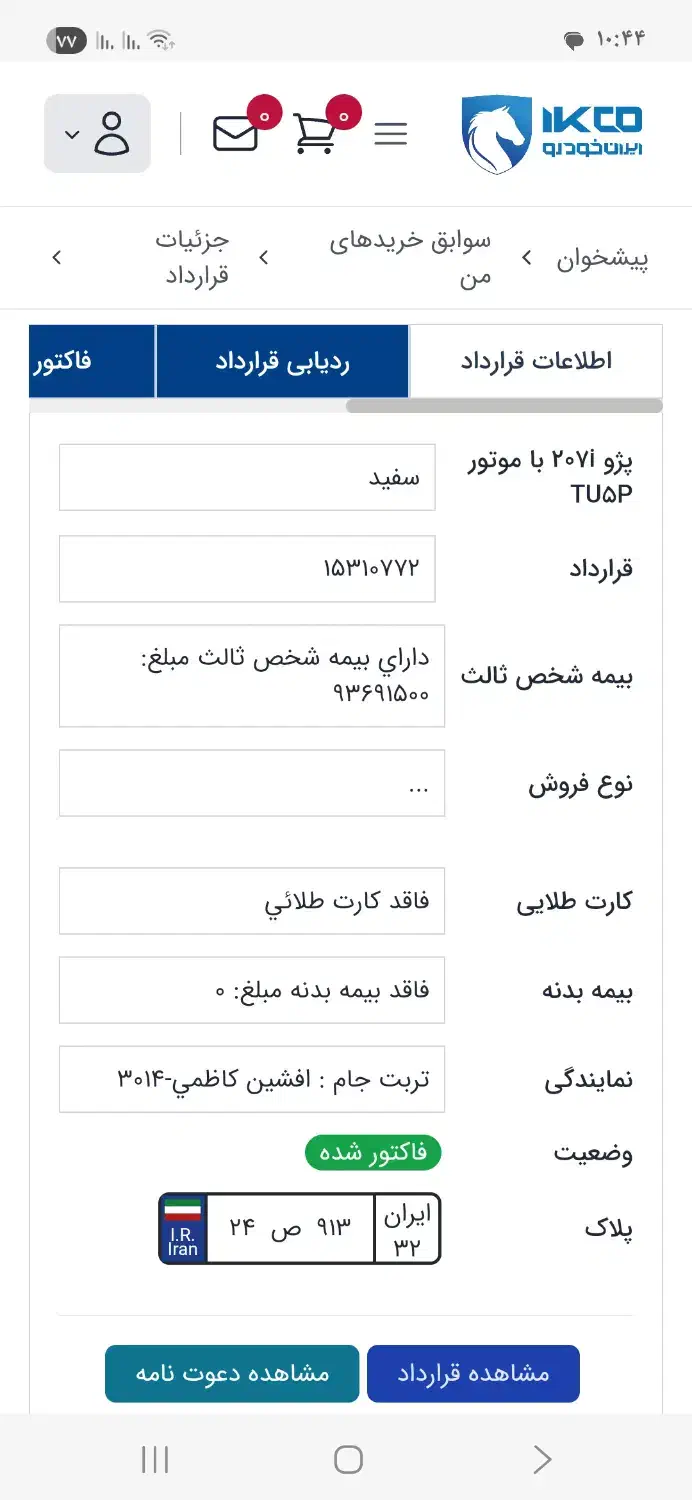The image size is (692, 1500).
Task: Tap the Android recent apps button
Action: (x=155, y=1459)
